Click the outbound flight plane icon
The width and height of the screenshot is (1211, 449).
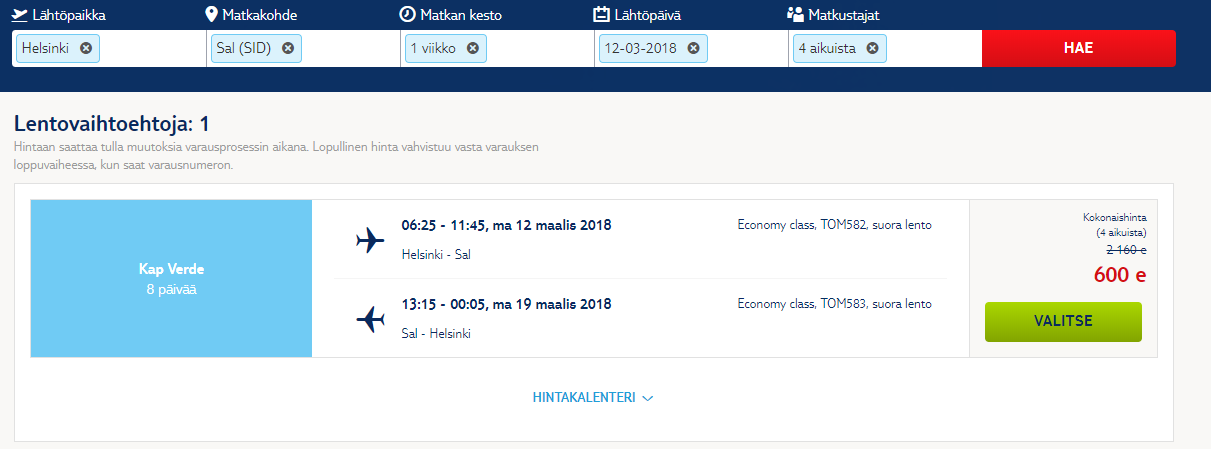(370, 240)
